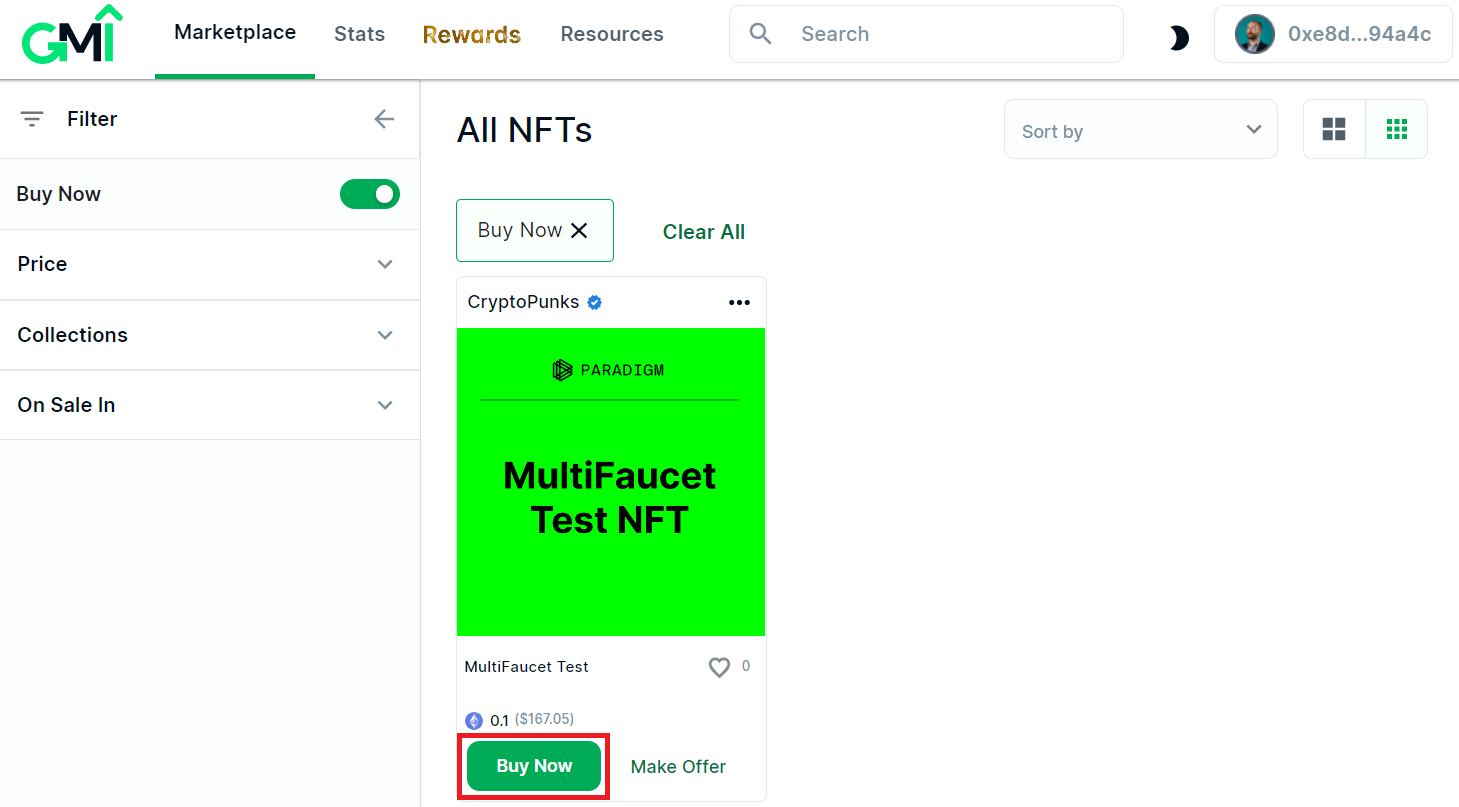Remove Buy Now filter chip X
This screenshot has height=807, width=1459.
coord(579,231)
